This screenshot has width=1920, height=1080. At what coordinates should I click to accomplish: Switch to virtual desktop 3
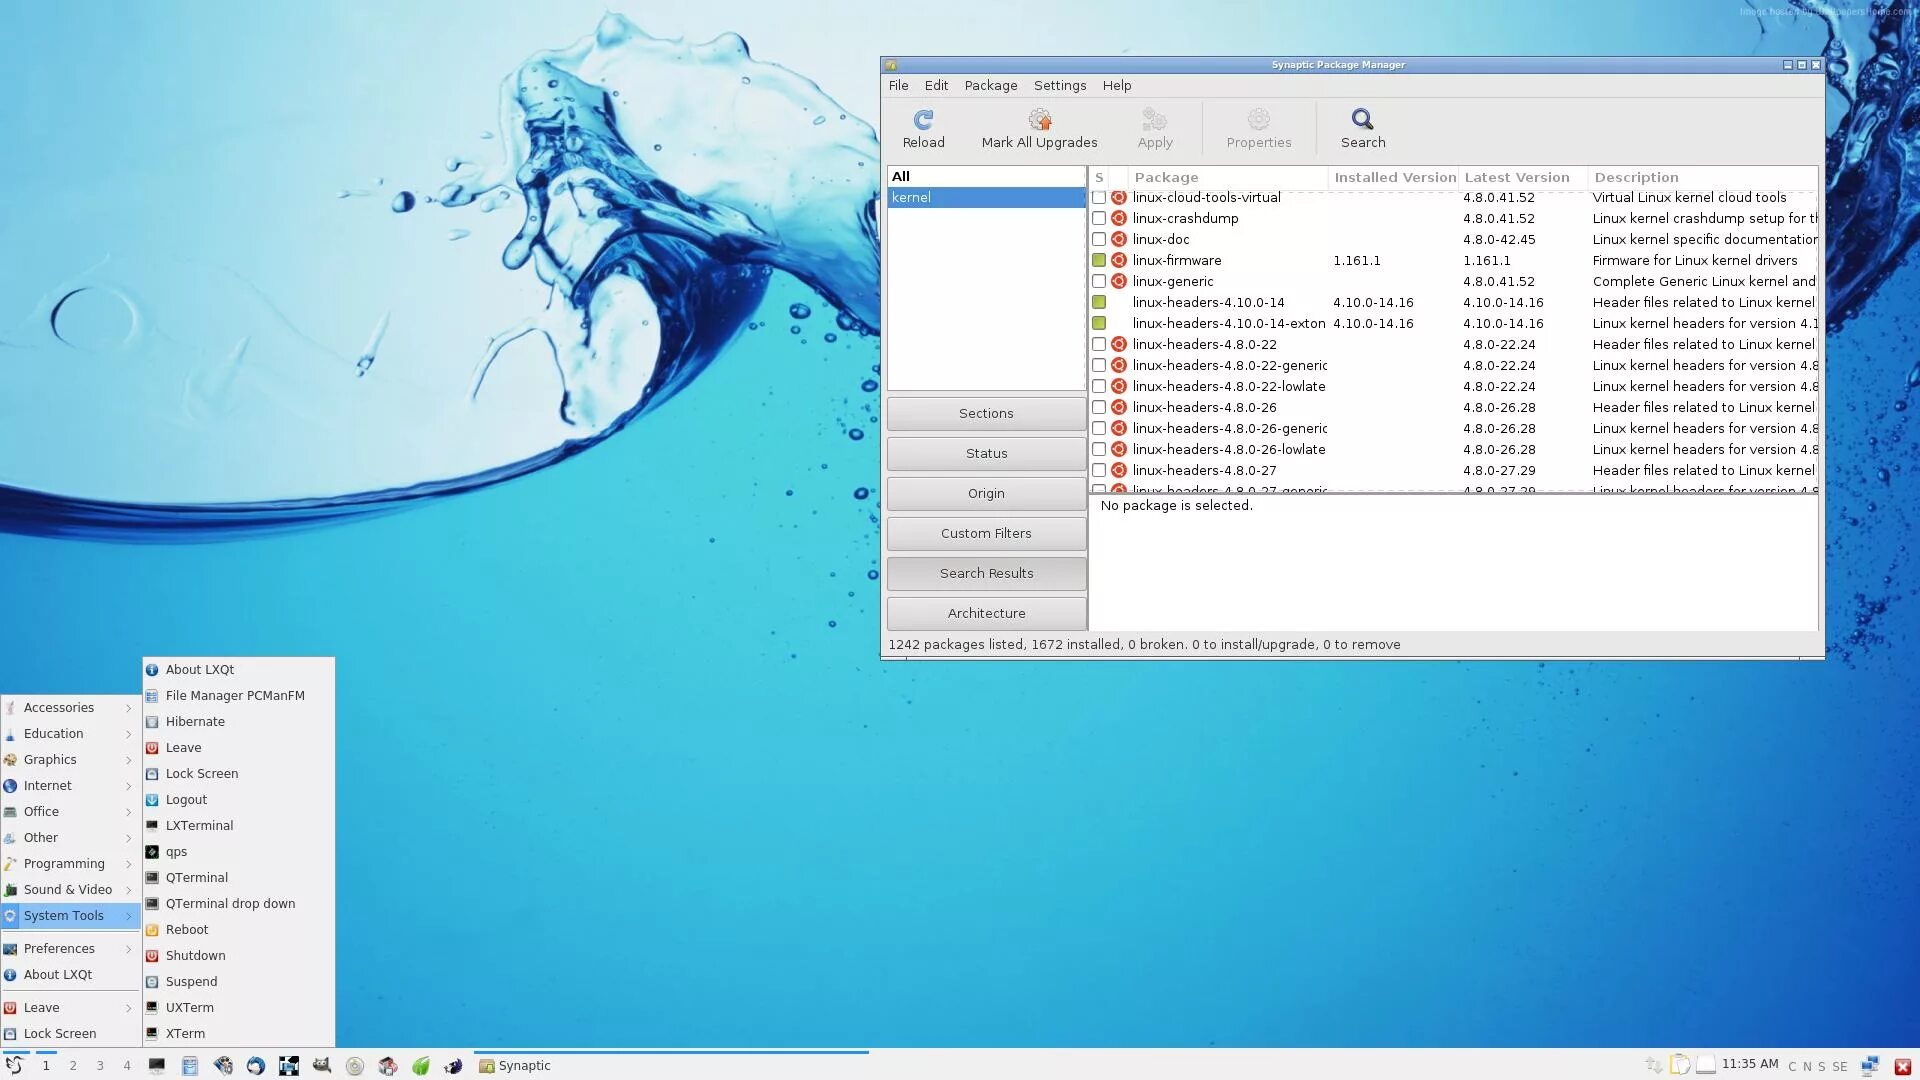[x=100, y=1066]
